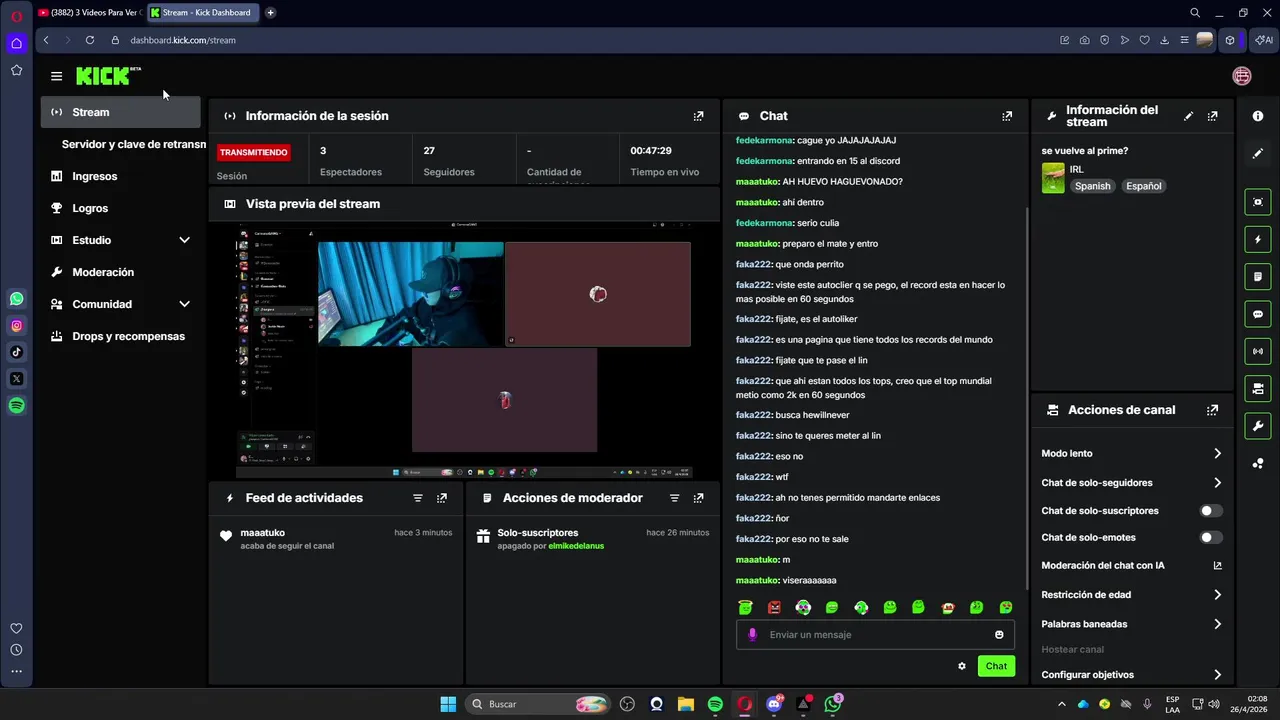Reload the page

click(x=90, y=40)
